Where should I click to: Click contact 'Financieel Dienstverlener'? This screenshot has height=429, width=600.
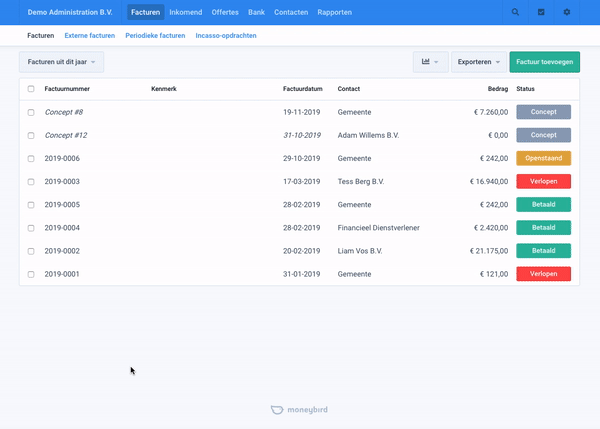(378, 228)
